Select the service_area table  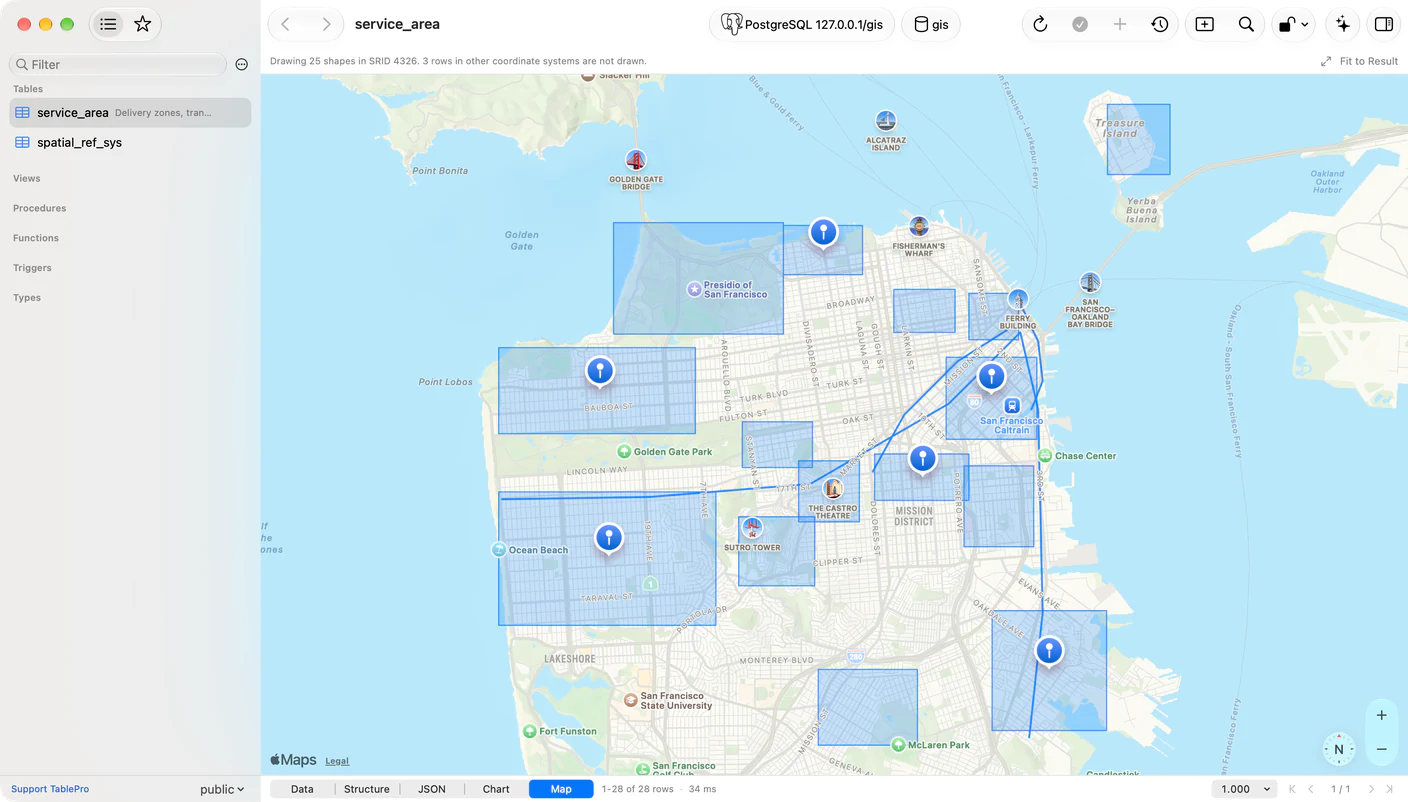(x=130, y=113)
